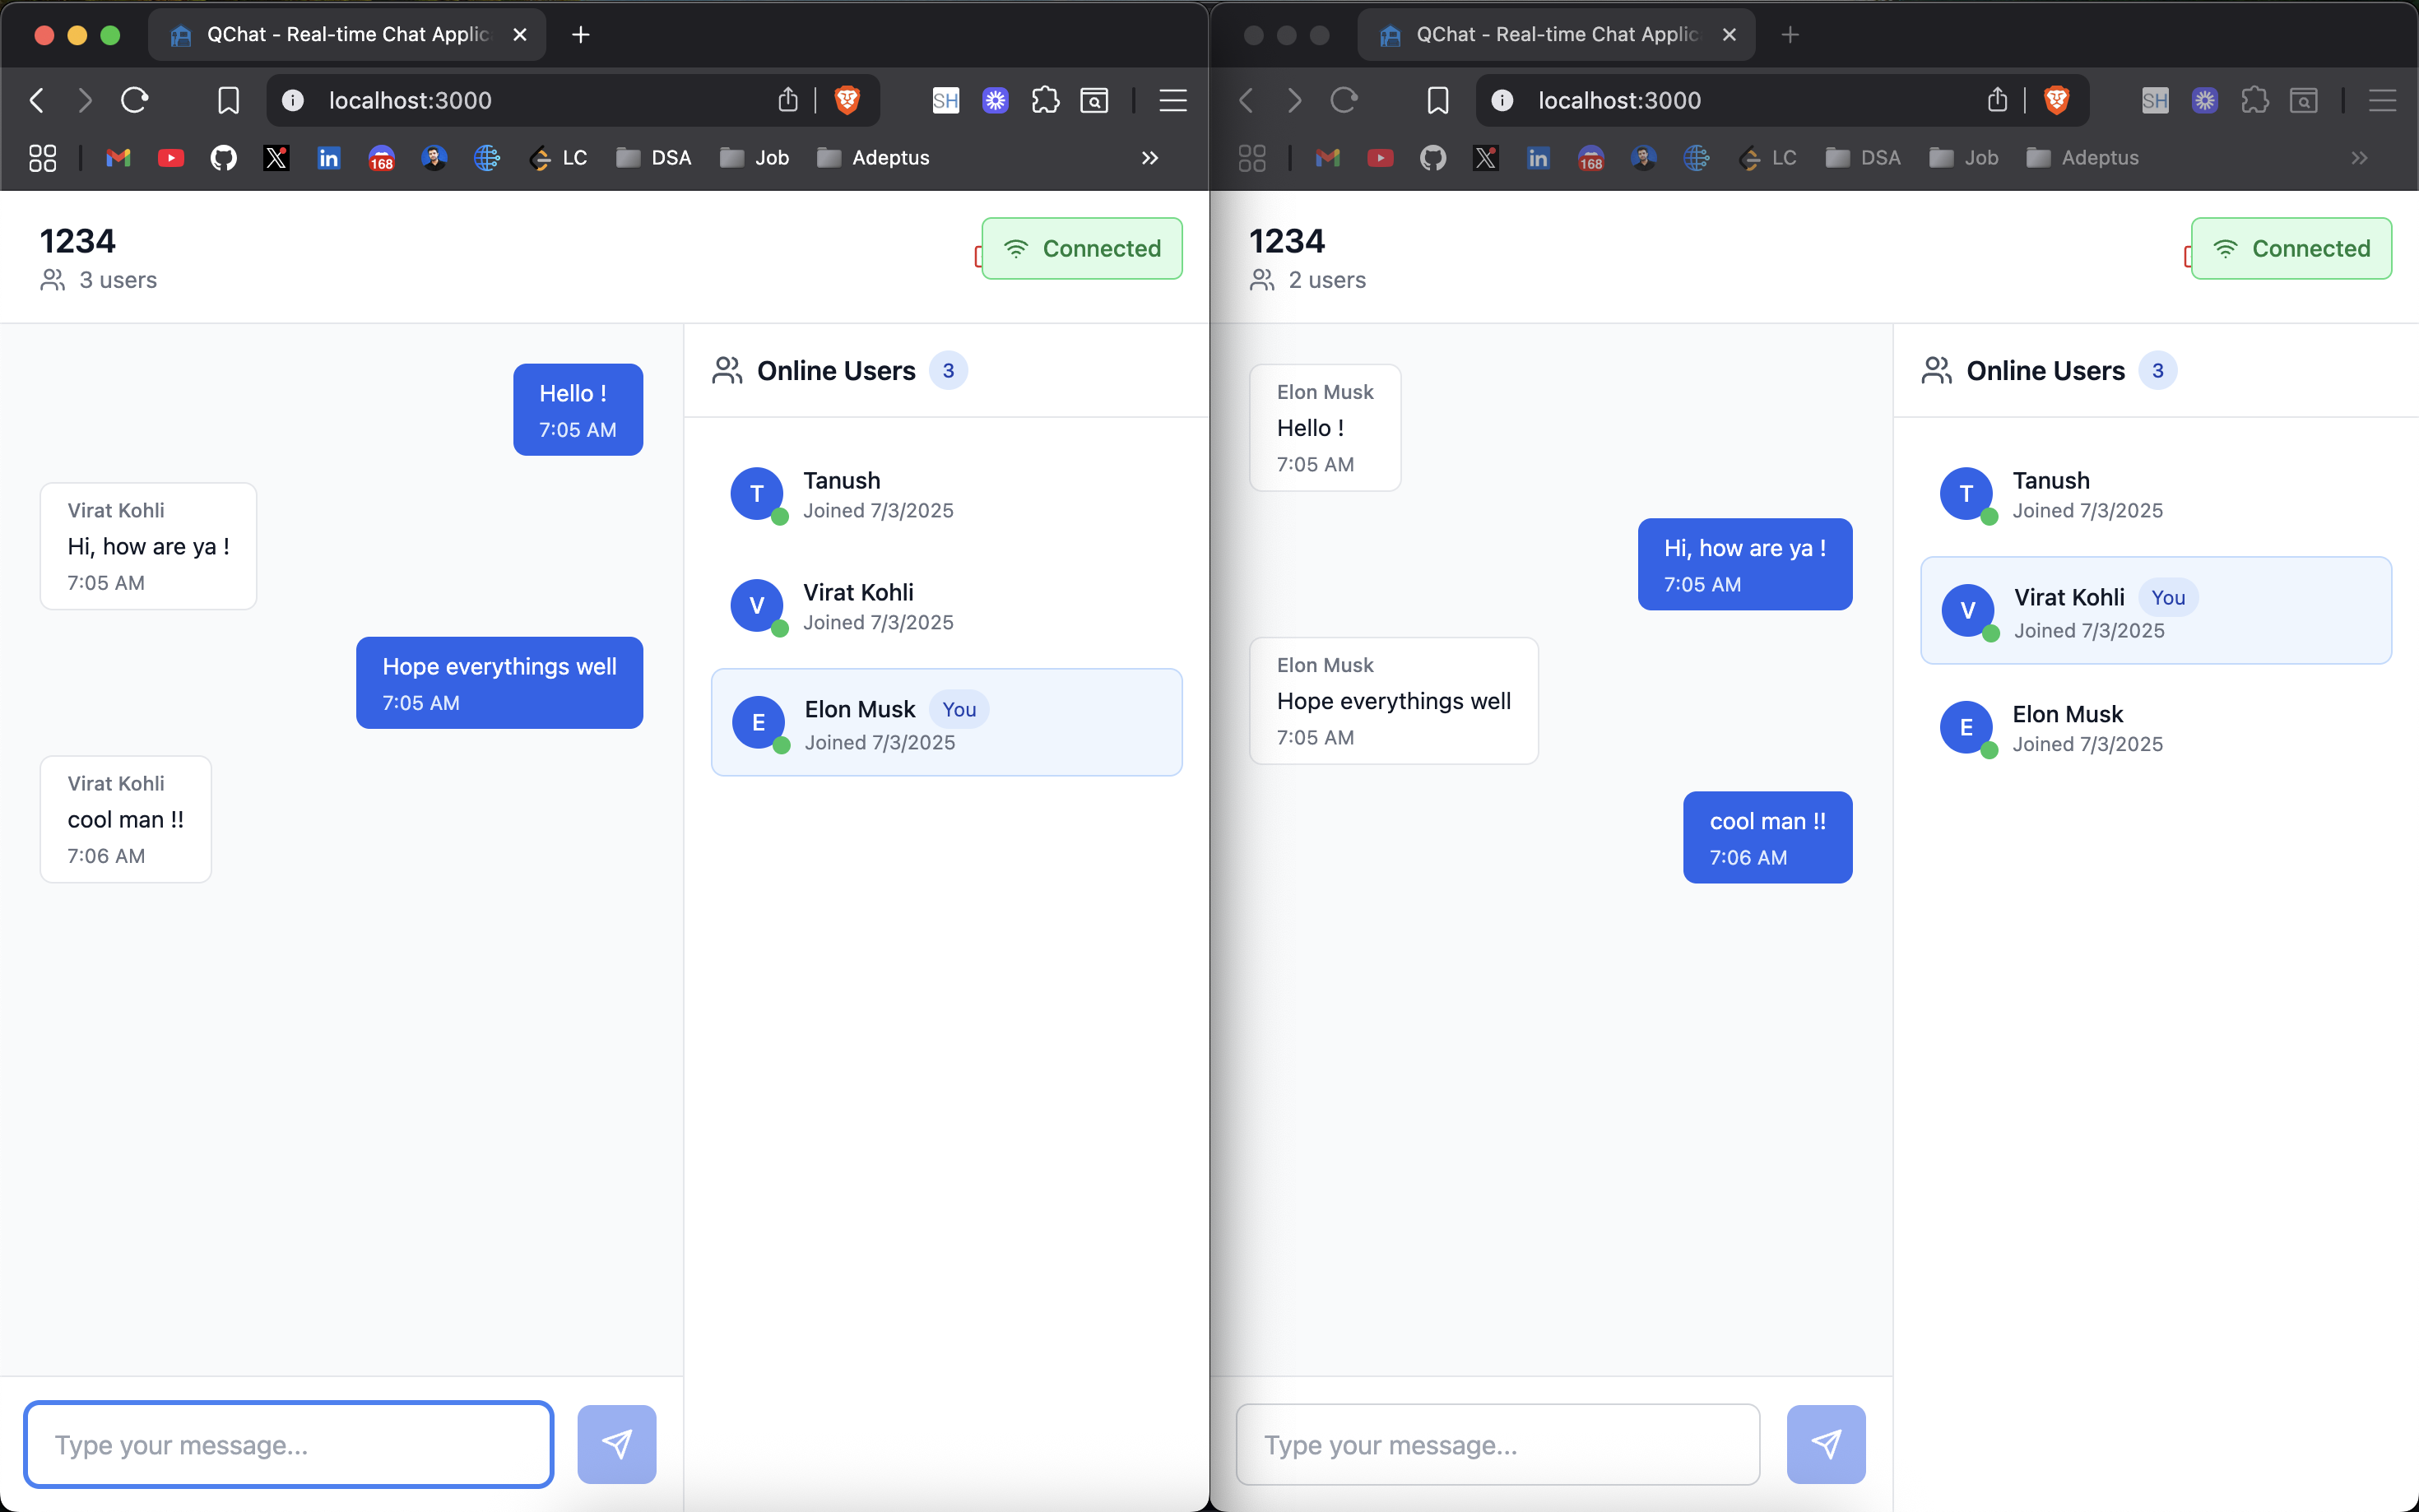The image size is (2419, 1512).
Task: Expand the DSA bookmarks folder in left browser
Action: pos(654,158)
